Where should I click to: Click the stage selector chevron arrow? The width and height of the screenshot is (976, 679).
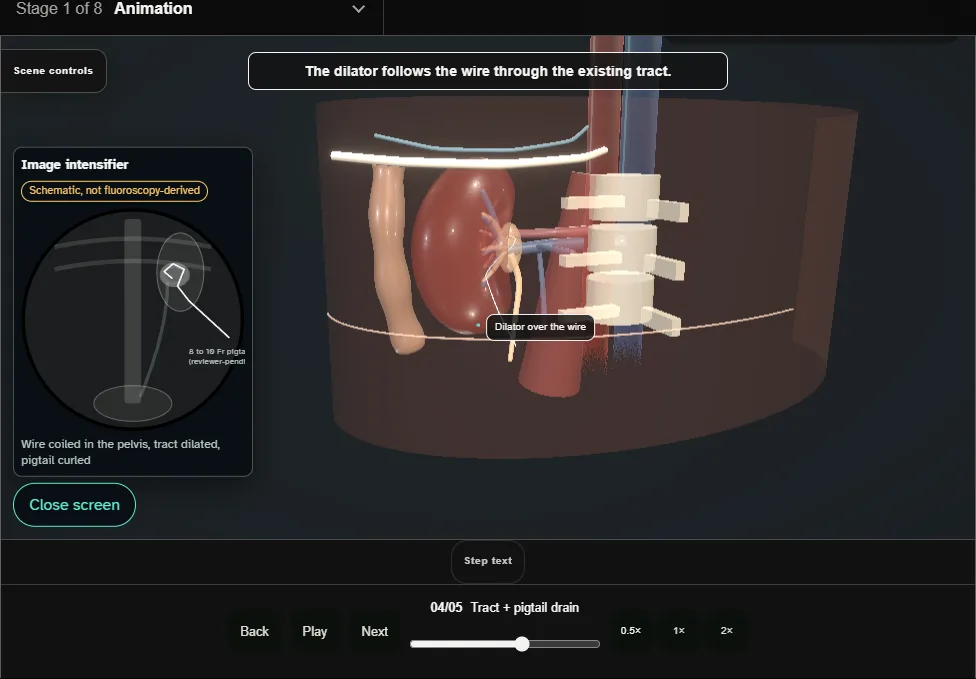(359, 9)
